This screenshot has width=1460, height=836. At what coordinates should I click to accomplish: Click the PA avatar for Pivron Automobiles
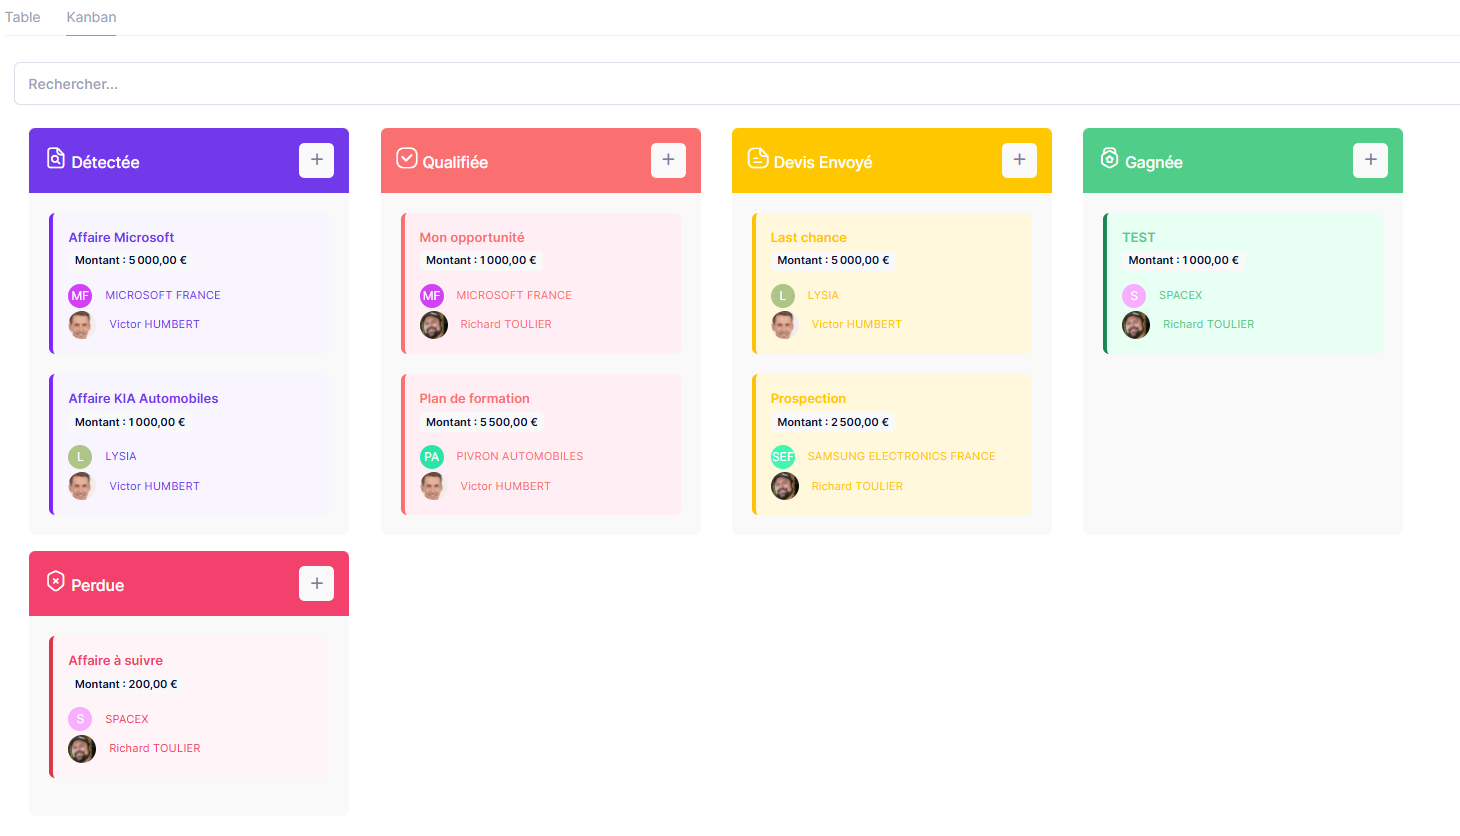432,457
